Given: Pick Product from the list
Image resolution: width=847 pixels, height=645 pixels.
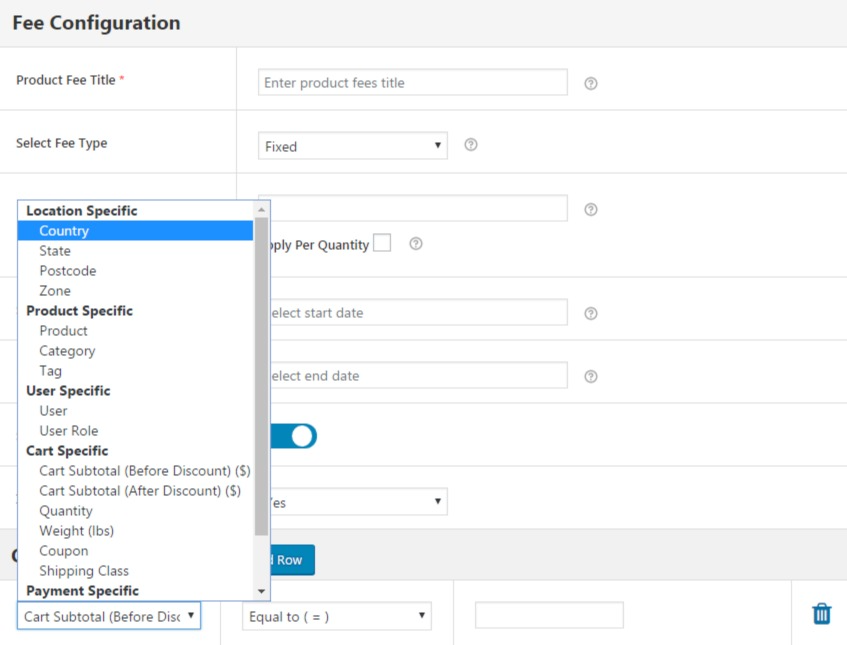Looking at the screenshot, I should [x=135, y=331].
